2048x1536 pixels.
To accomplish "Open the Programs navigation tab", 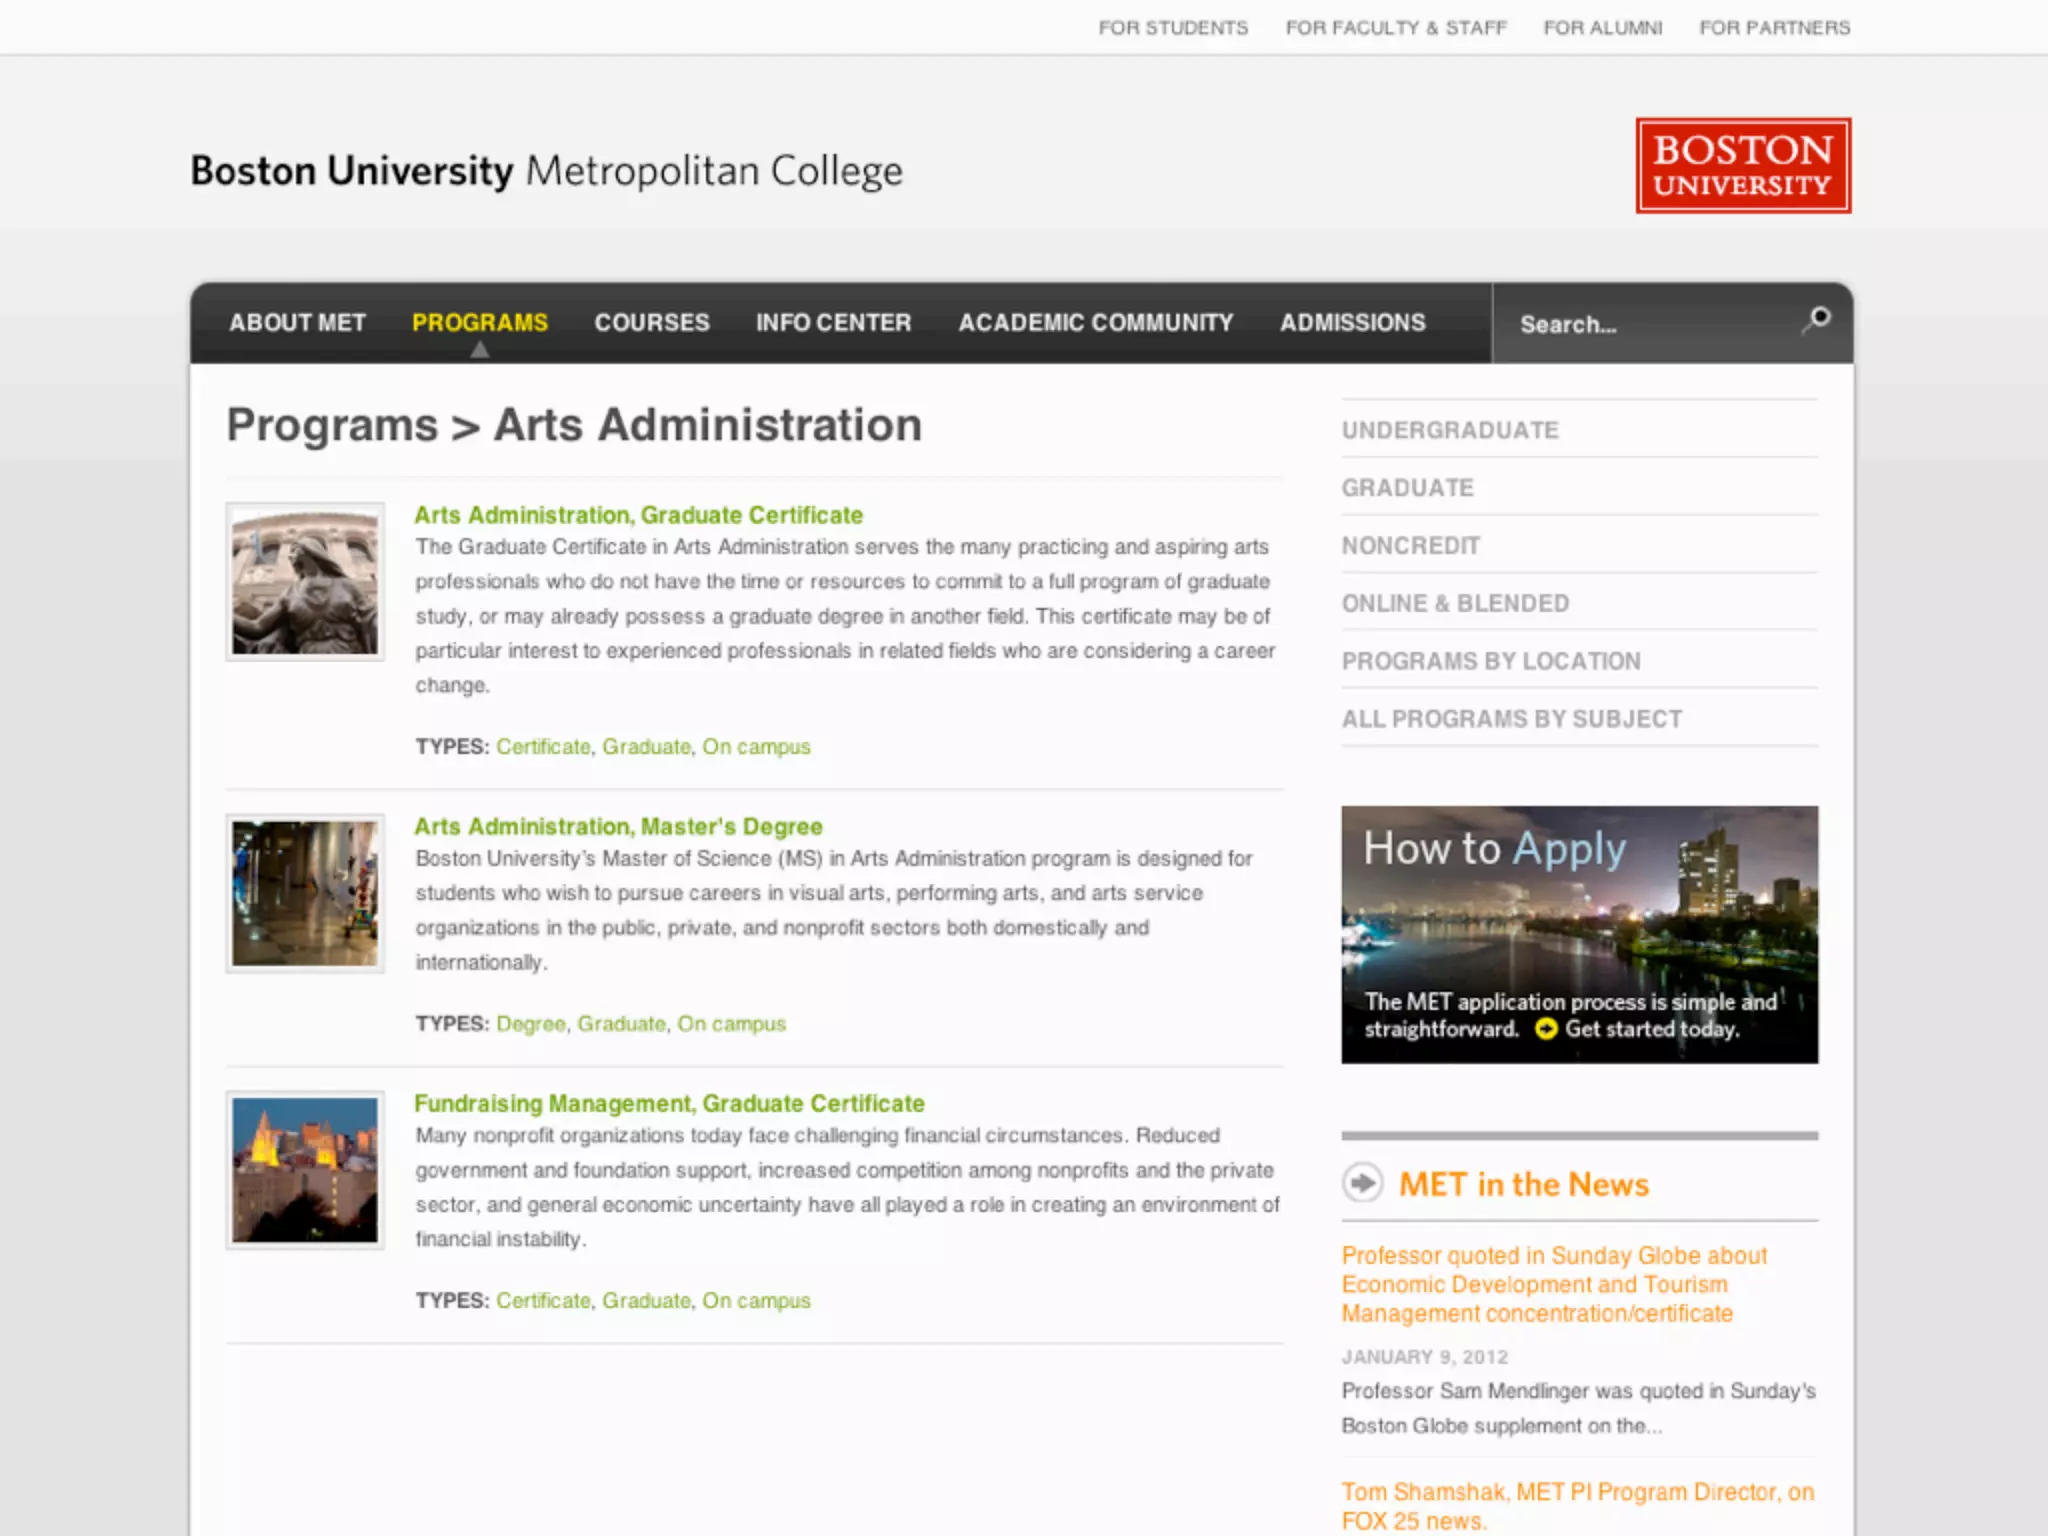I will coord(480,322).
